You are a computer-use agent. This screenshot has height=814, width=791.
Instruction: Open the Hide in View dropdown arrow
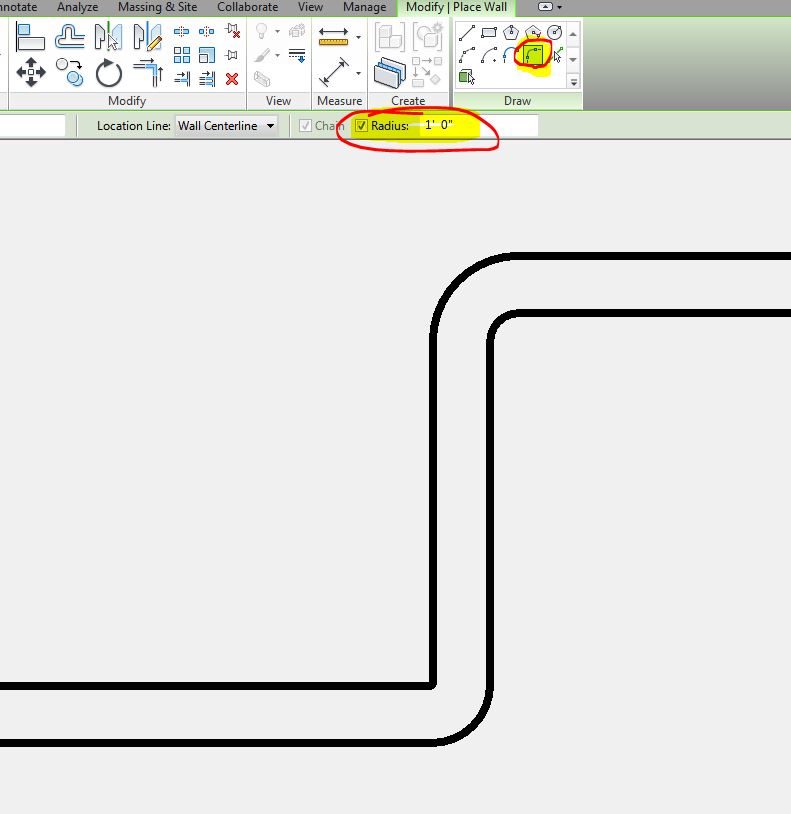coord(278,32)
